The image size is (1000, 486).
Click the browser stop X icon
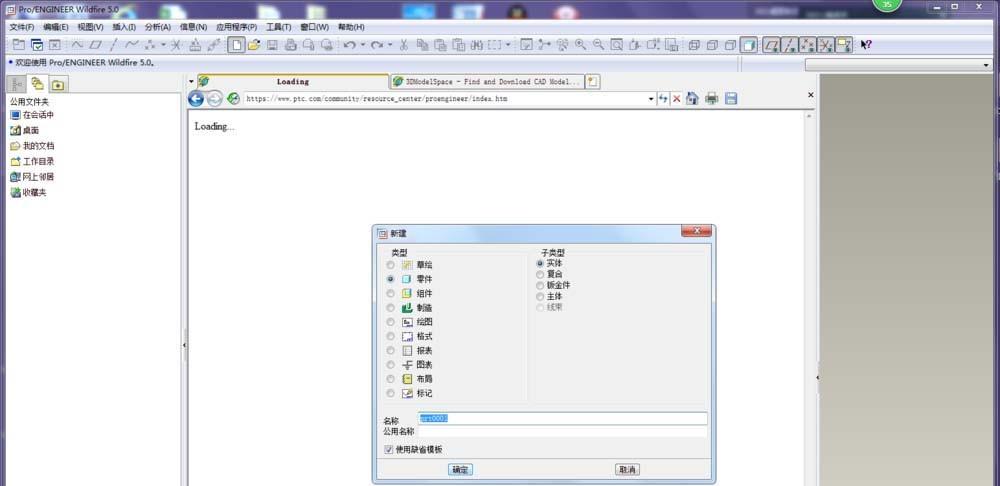(677, 99)
